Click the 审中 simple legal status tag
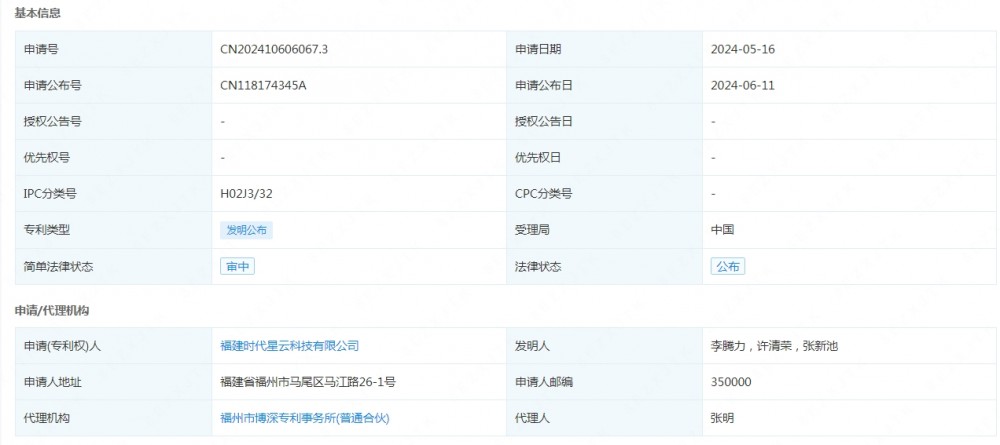The image size is (1000, 445). pyautogui.click(x=237, y=266)
